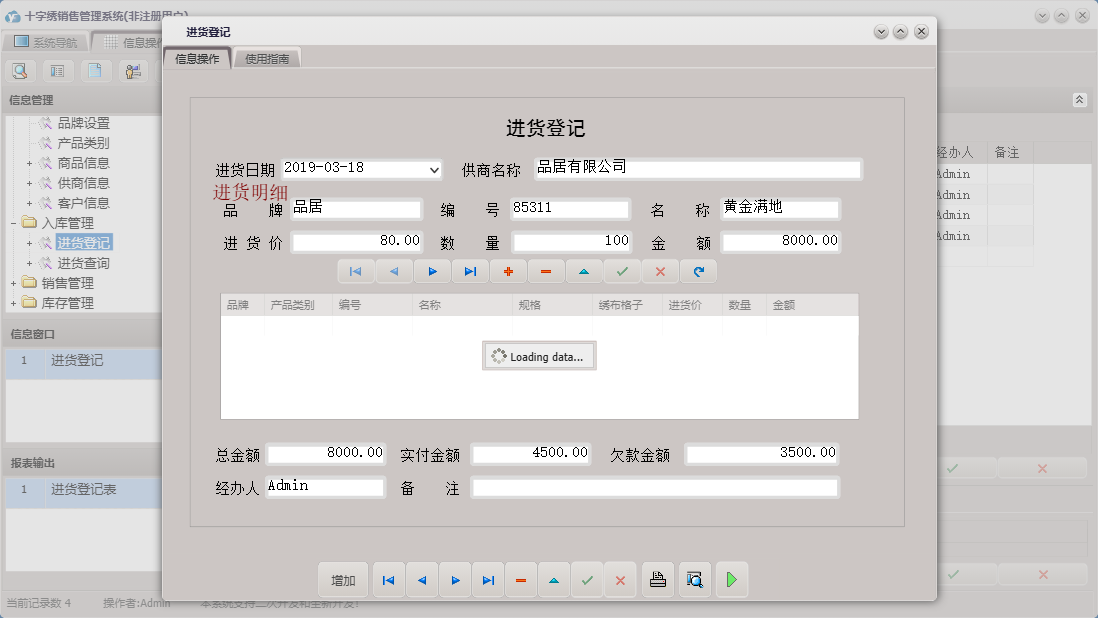The width and height of the screenshot is (1098, 618).
Task: Switch to the 使用指南 tab
Action: click(266, 57)
